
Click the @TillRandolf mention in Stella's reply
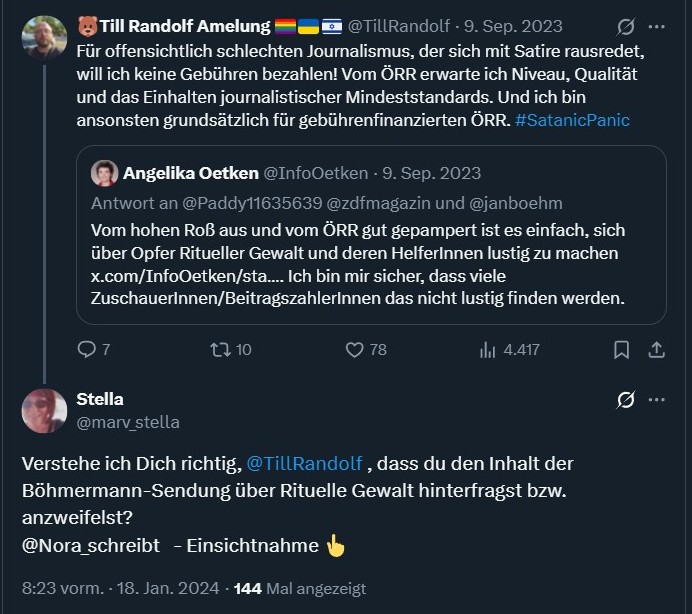[x=304, y=464]
